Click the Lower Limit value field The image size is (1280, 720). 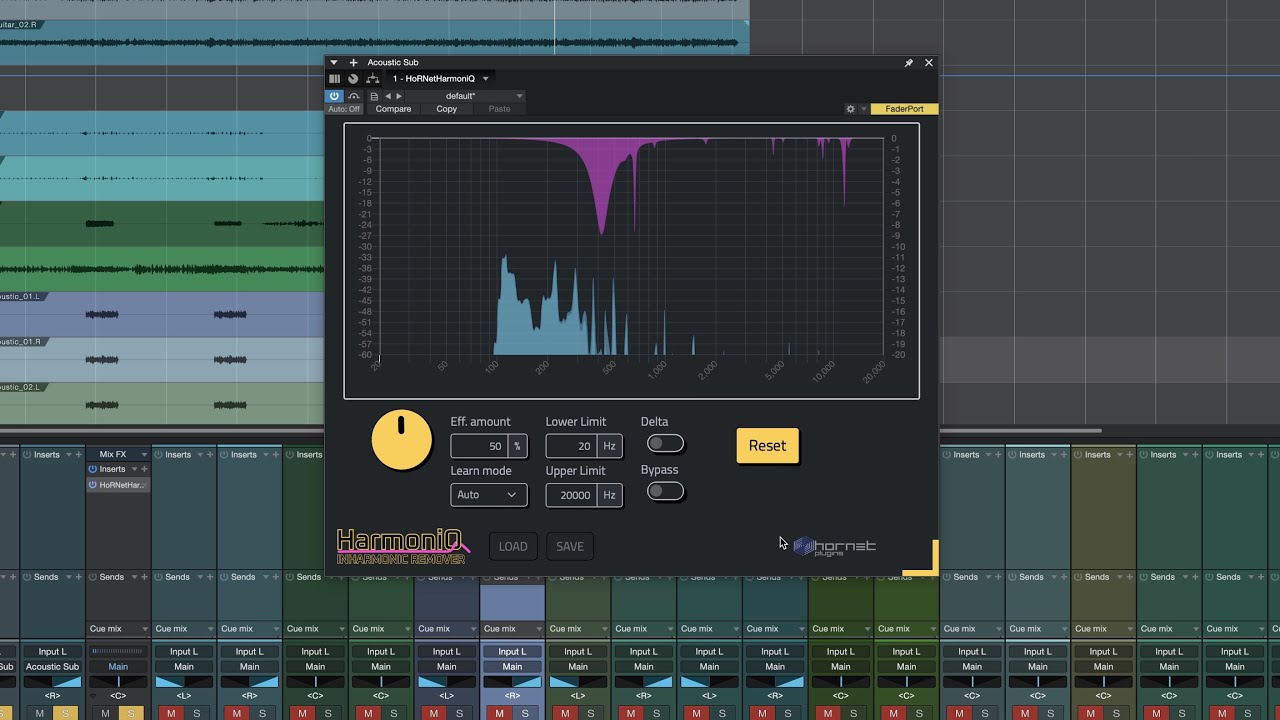(x=572, y=446)
